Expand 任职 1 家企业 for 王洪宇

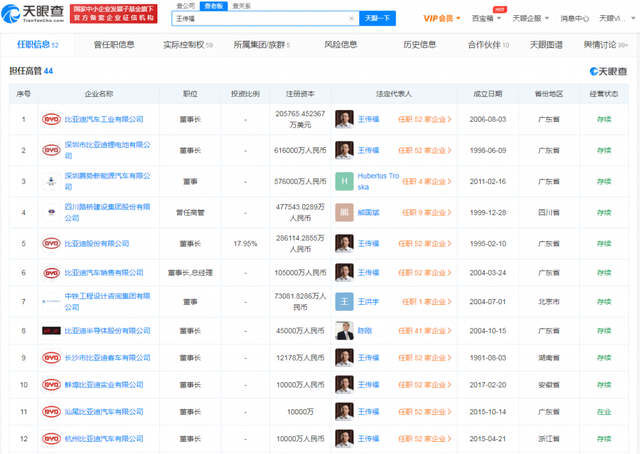pyautogui.click(x=427, y=302)
